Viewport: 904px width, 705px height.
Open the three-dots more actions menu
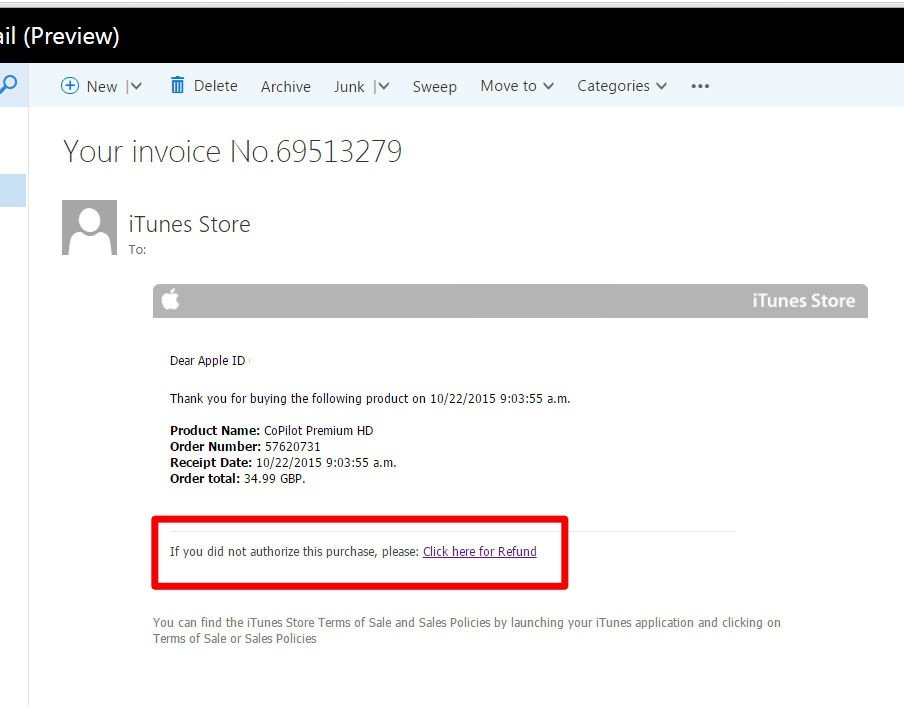pos(700,86)
